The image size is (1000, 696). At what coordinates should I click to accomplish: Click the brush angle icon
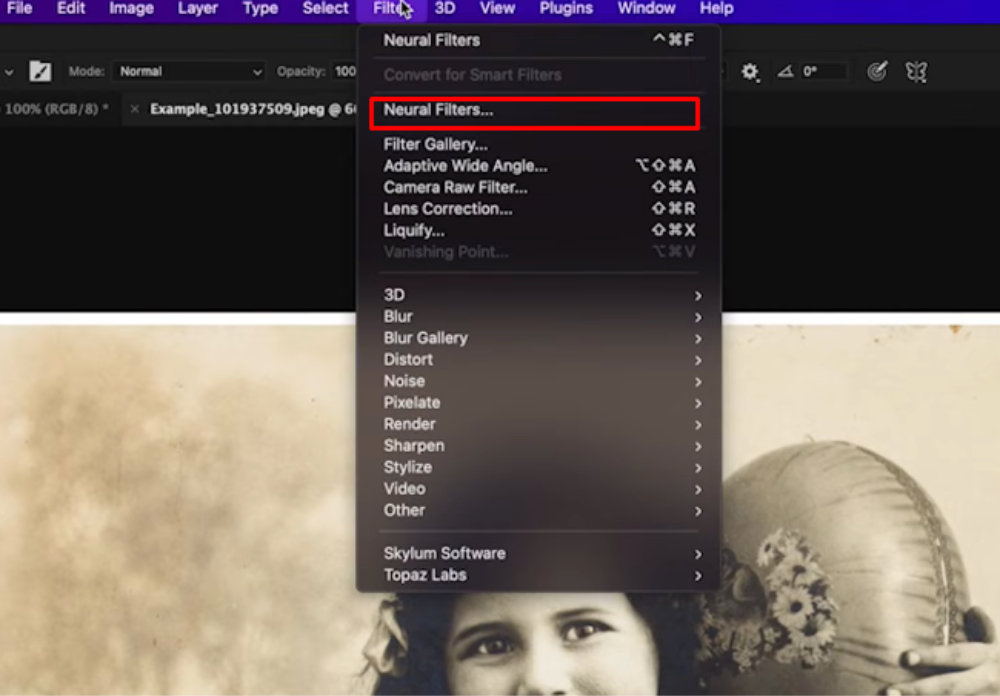(x=785, y=72)
